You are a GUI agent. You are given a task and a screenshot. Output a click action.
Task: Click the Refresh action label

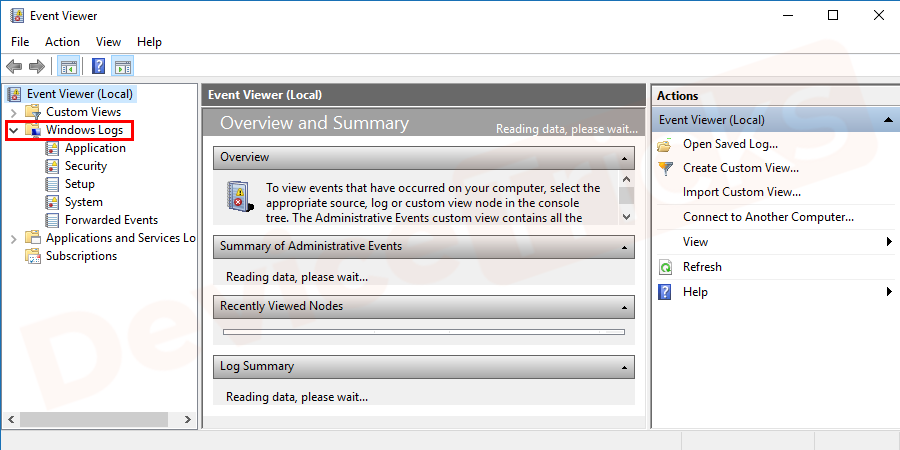[702, 267]
